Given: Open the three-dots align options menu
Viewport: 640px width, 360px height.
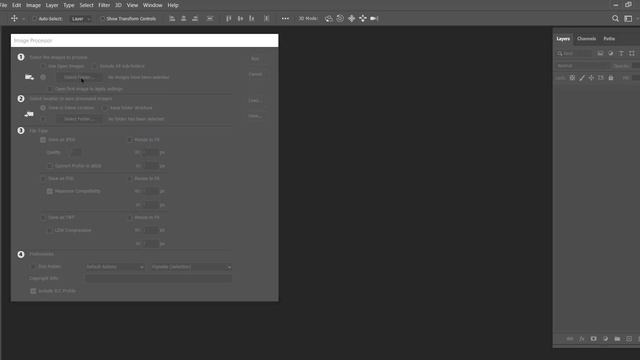Looking at the screenshot, I should point(285,18).
